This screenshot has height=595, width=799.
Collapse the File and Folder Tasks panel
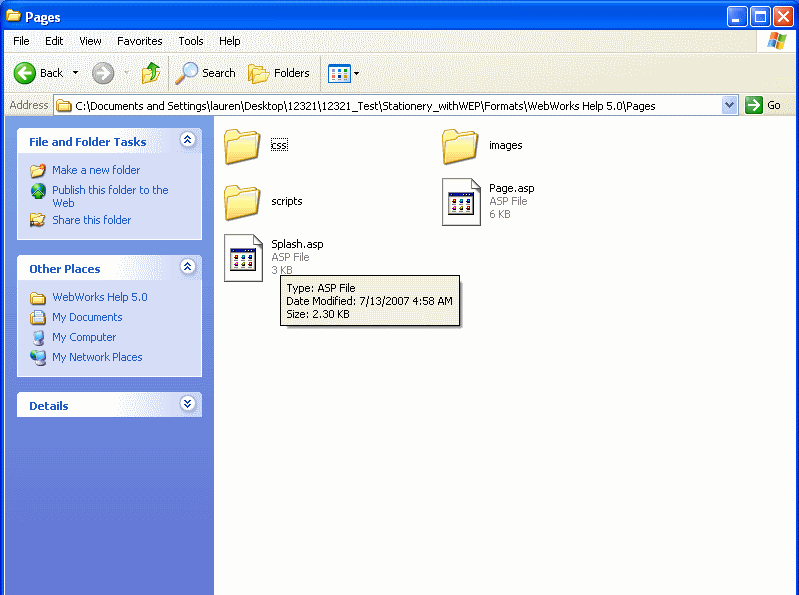187,141
